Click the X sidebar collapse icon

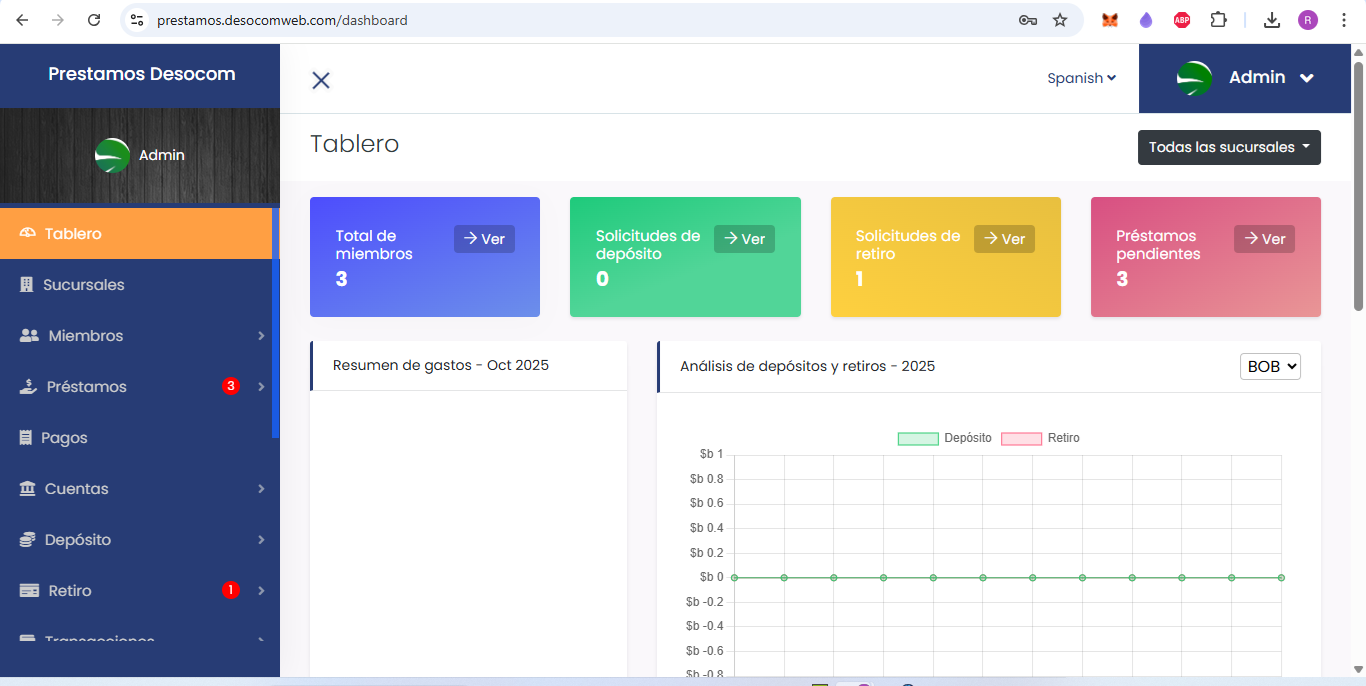coord(321,81)
